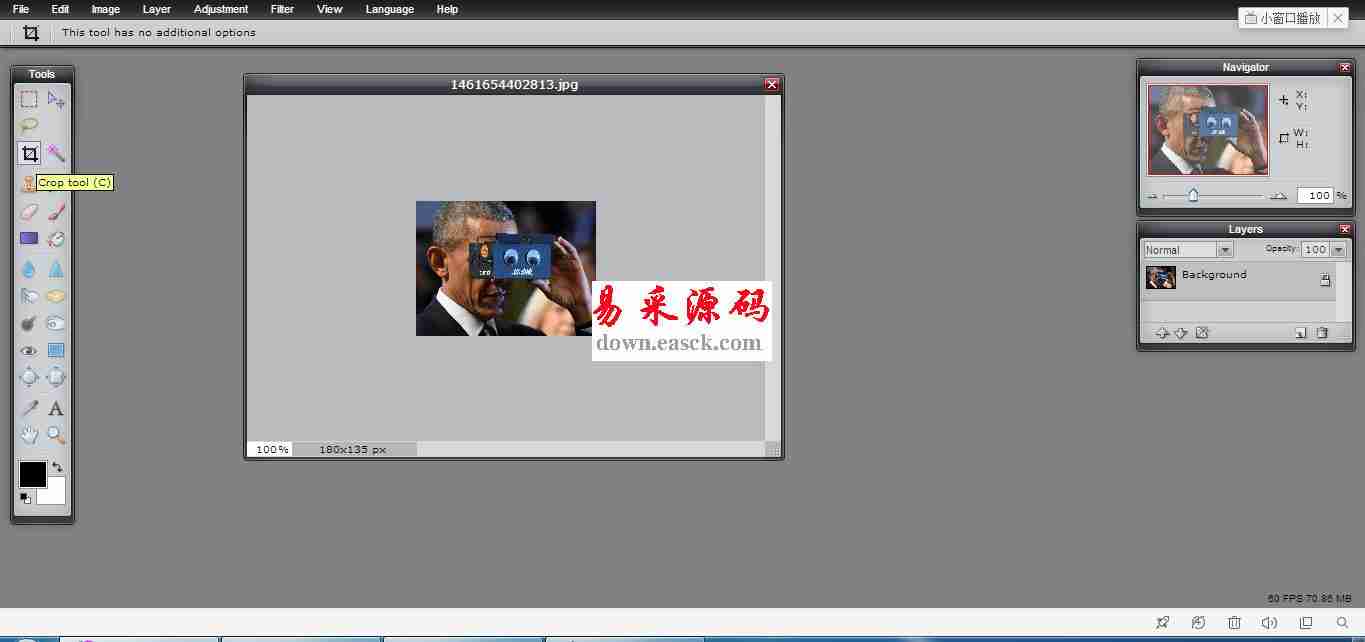Select the Blur water drop tool
This screenshot has height=642, width=1365.
[29, 268]
